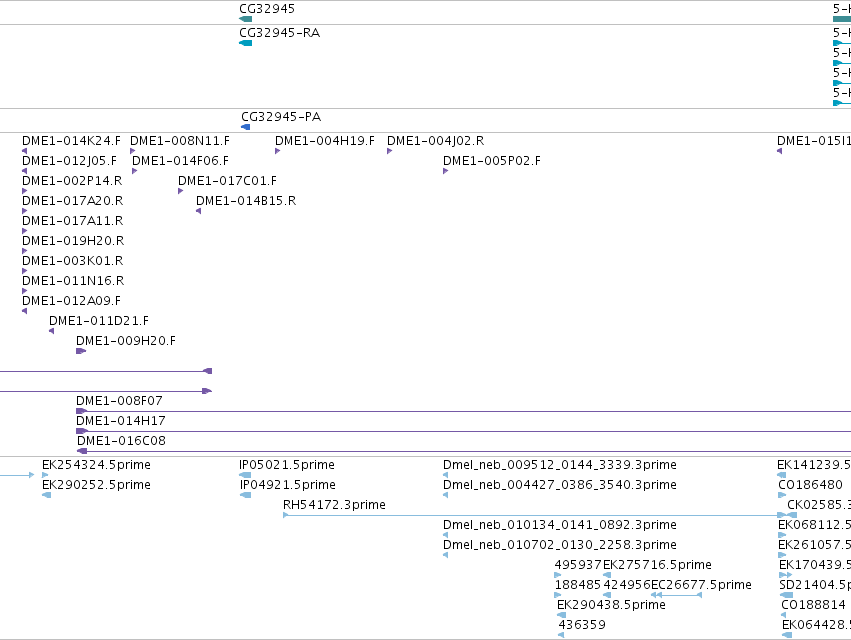
Task: Select EST EK290438.5prime
Action: (611, 605)
